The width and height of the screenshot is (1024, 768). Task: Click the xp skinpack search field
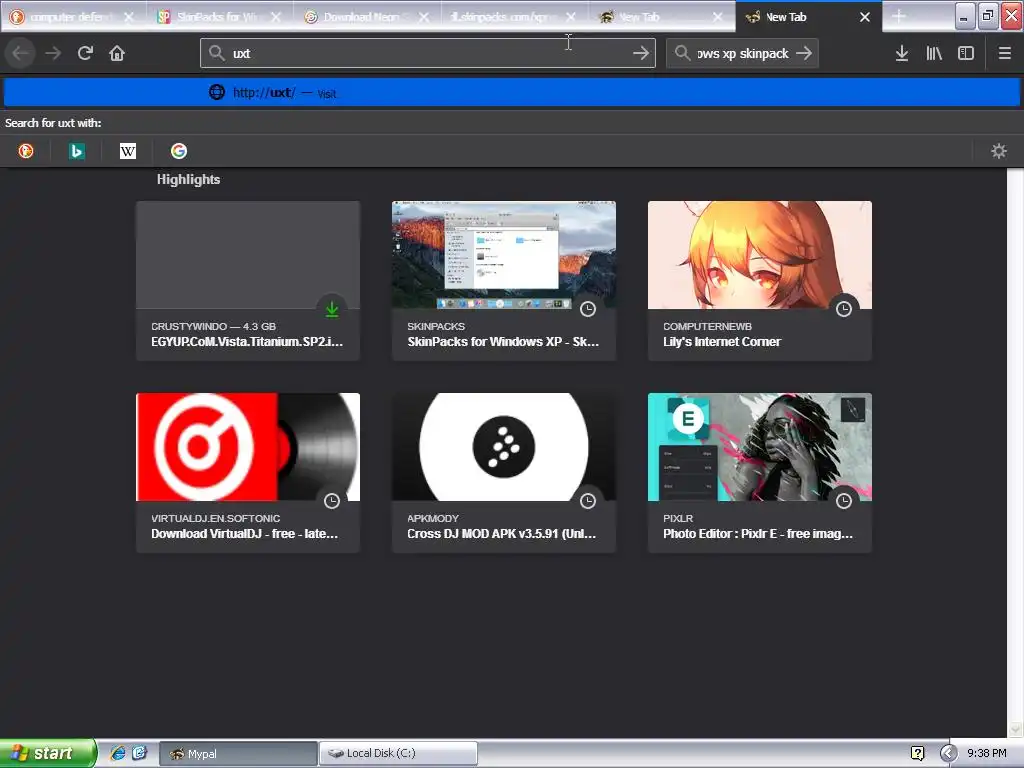pos(743,53)
